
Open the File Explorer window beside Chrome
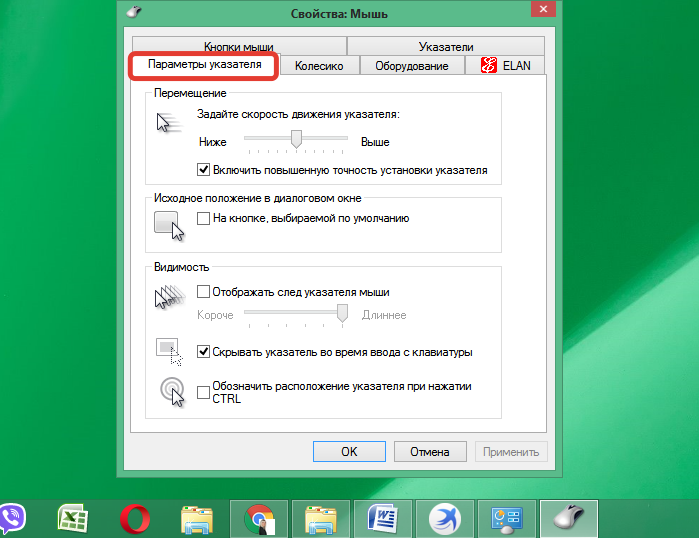(321, 519)
